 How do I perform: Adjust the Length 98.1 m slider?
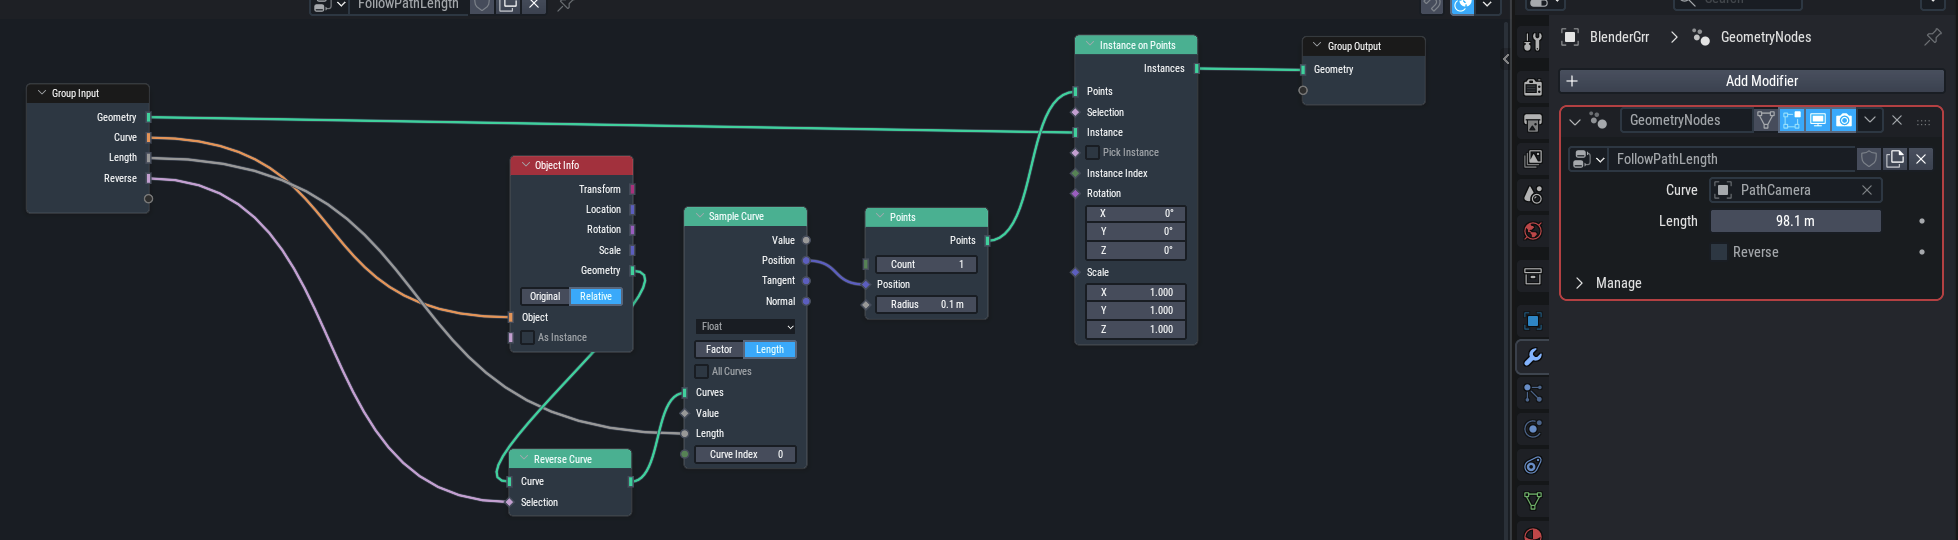click(1795, 221)
